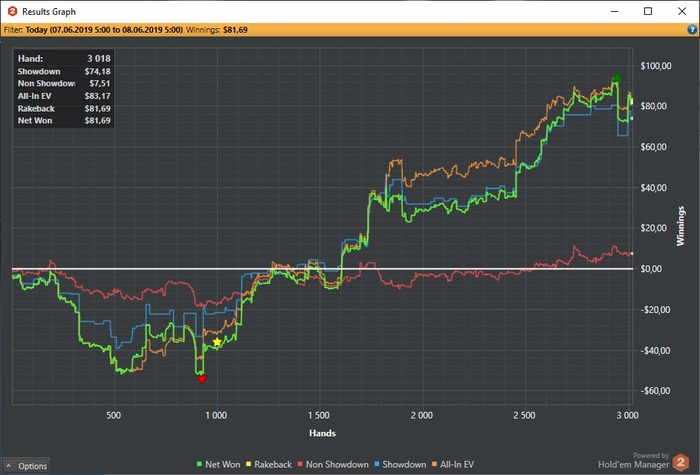
Task: Click the Hands axis title
Action: pos(322,433)
